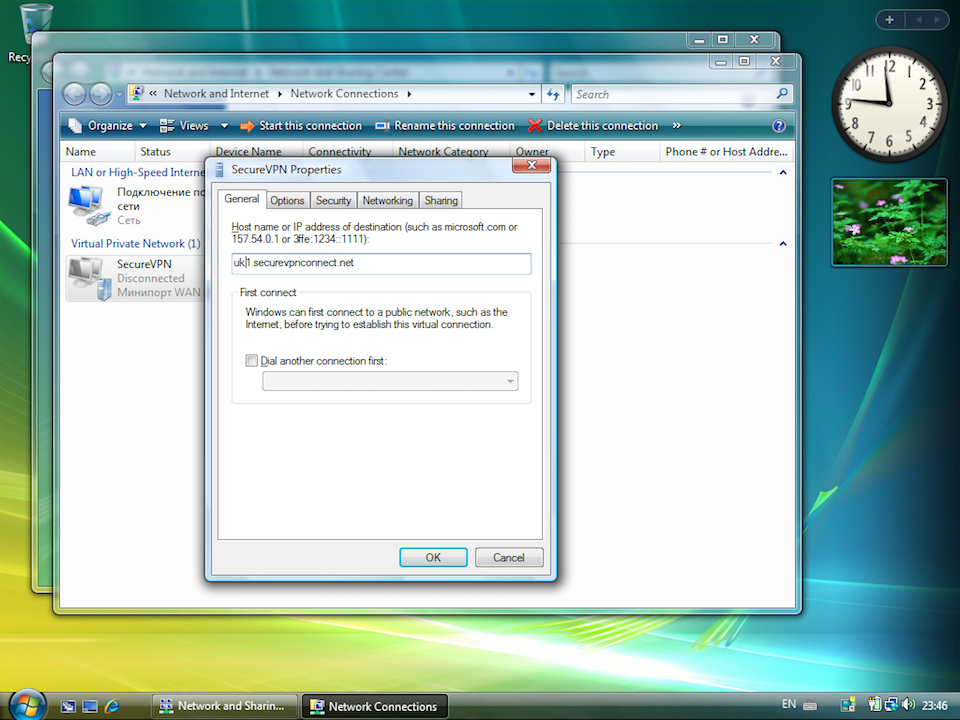Click the sidebar add gadget plus button
960x720 pixels.
point(890,20)
